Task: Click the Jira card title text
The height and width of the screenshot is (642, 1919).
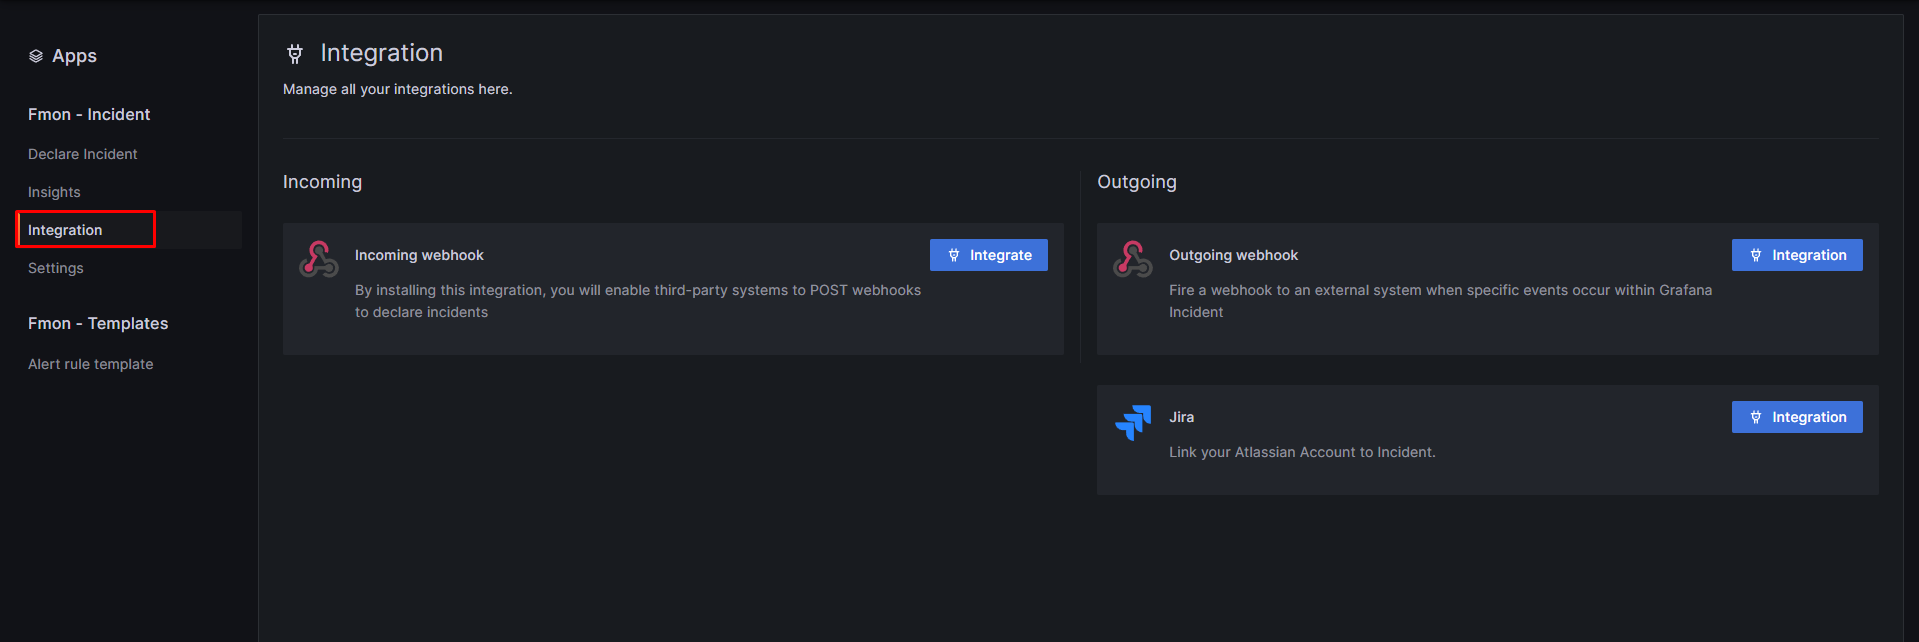Action: tap(1181, 417)
